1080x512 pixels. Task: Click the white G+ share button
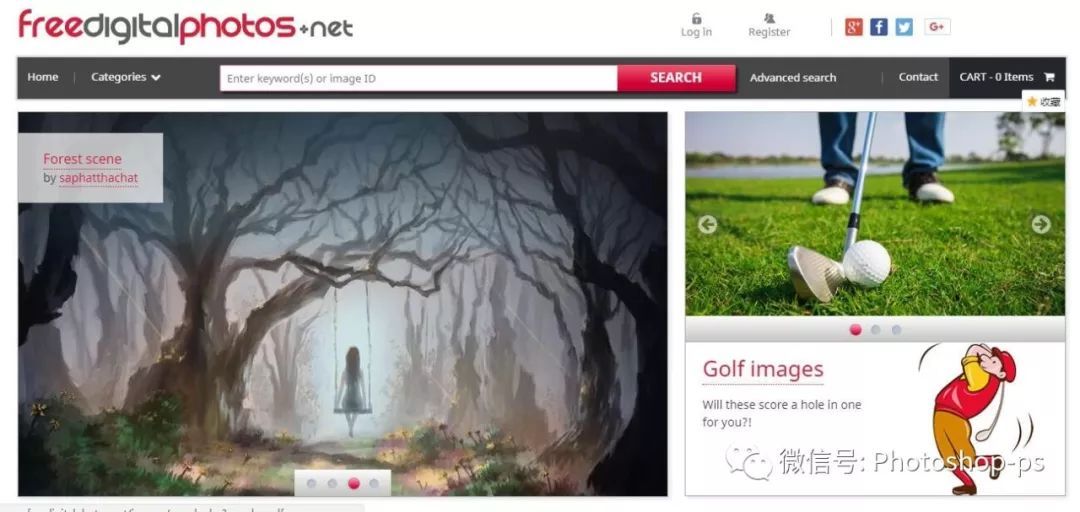pyautogui.click(x=937, y=27)
